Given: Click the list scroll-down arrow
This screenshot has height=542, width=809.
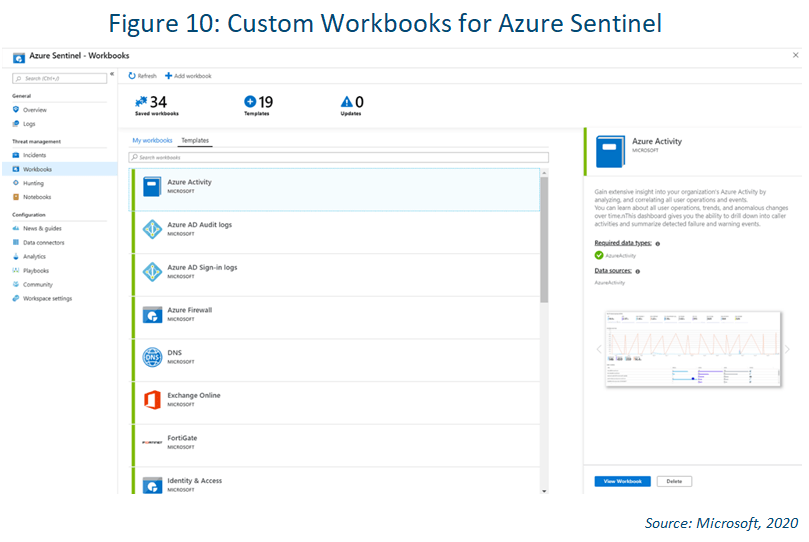Looking at the screenshot, I should pyautogui.click(x=544, y=491).
